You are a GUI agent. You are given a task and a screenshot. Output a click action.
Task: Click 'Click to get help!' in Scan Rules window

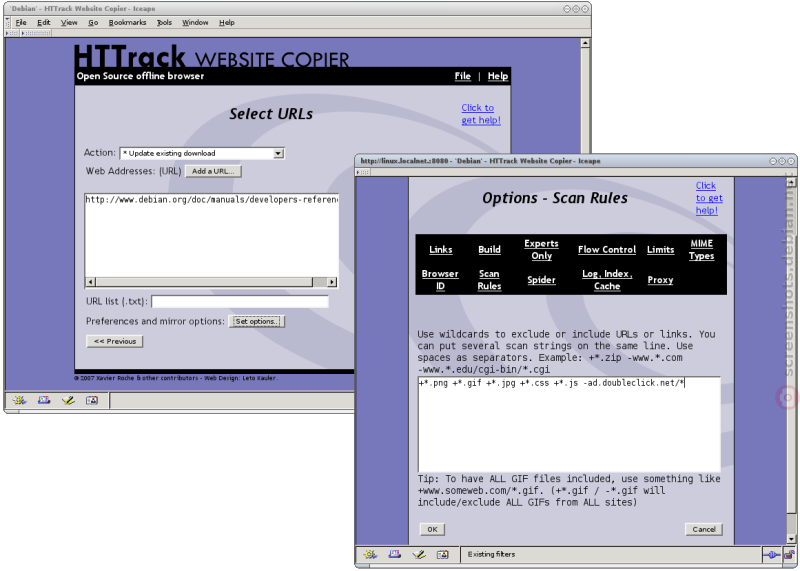click(709, 198)
